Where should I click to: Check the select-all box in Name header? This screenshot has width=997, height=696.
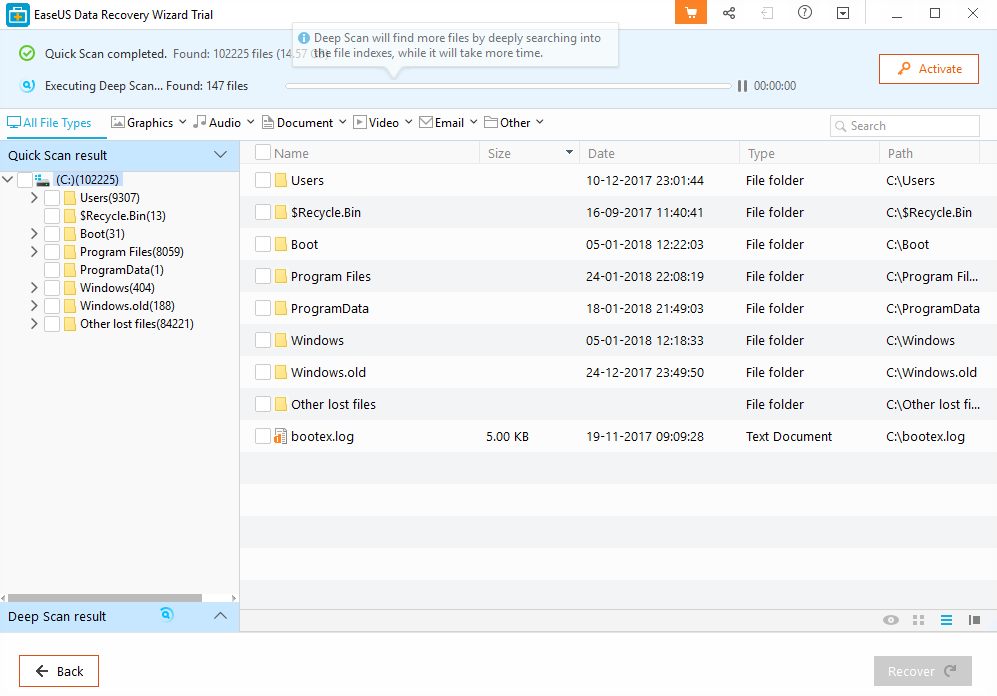pos(263,153)
